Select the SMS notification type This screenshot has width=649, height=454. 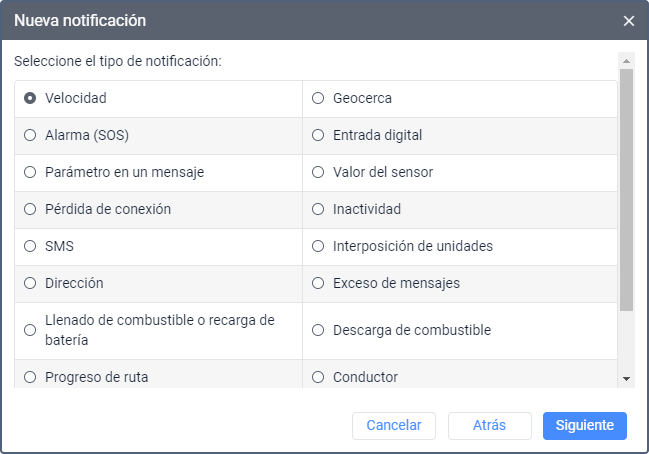click(x=30, y=246)
